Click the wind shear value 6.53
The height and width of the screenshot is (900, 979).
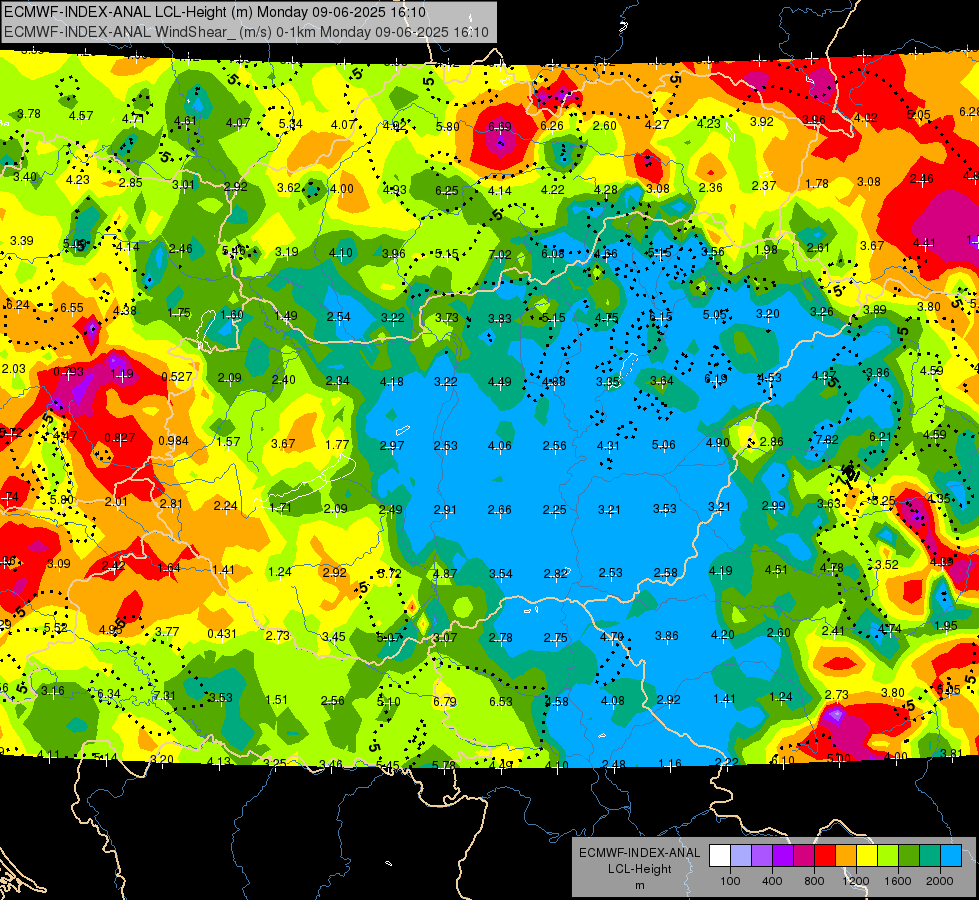click(501, 702)
